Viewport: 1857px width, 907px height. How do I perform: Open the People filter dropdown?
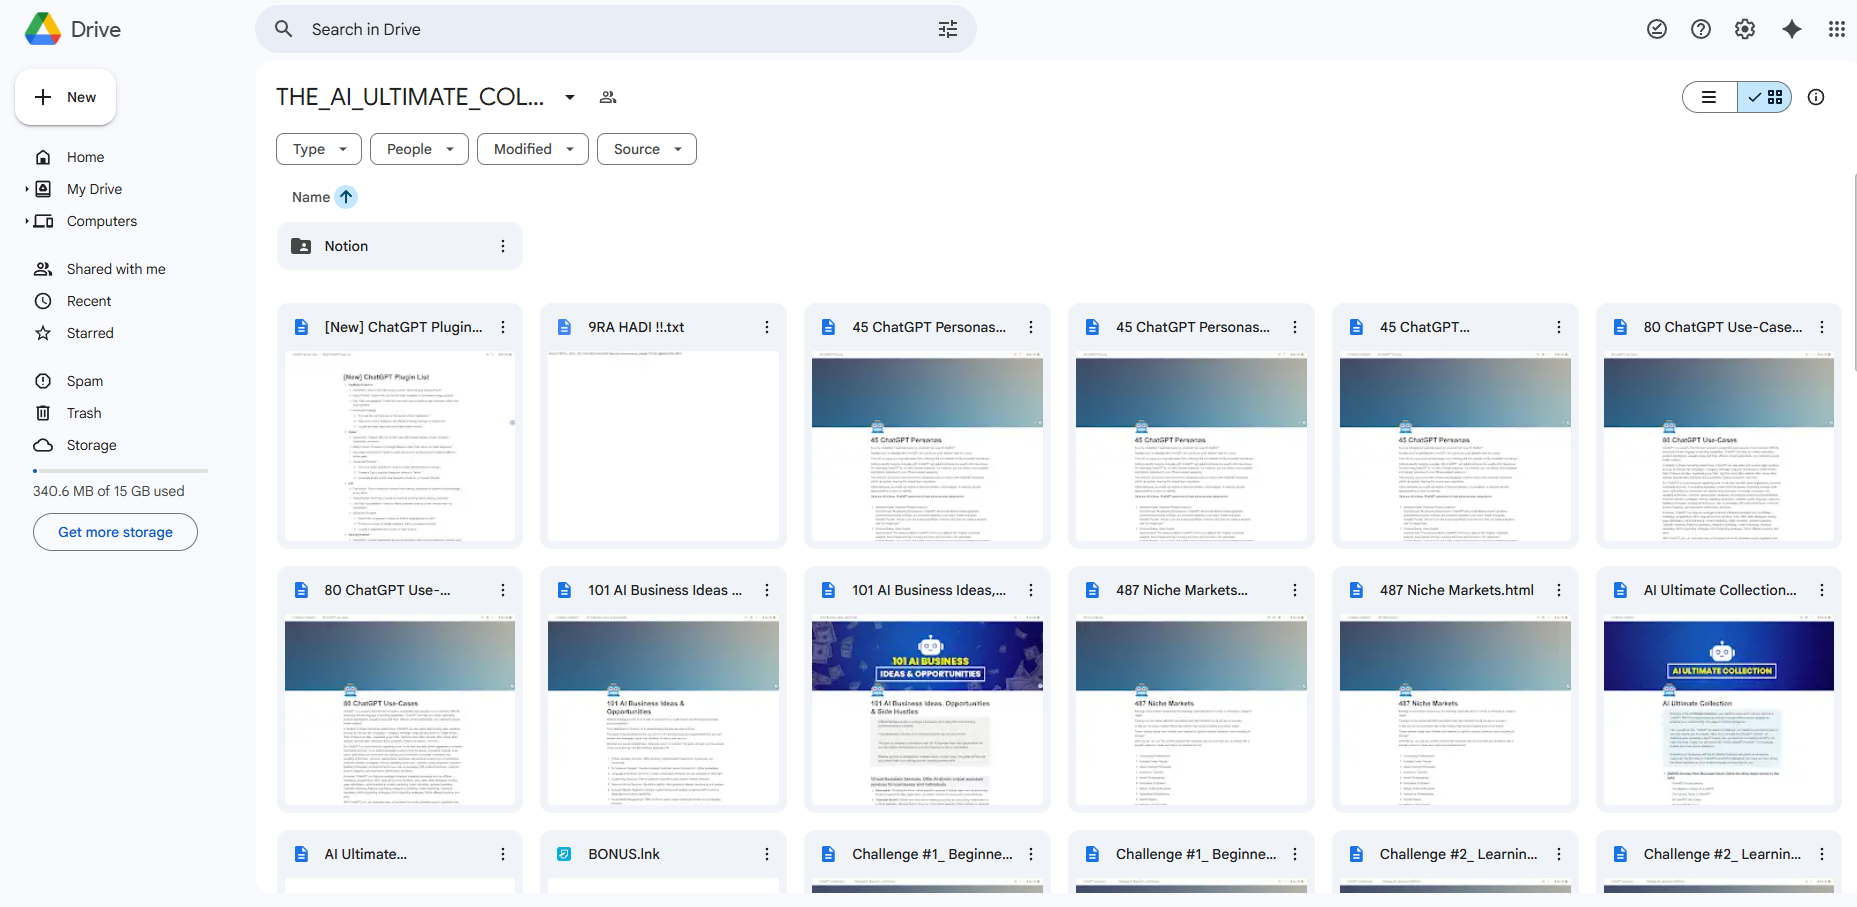coord(420,149)
